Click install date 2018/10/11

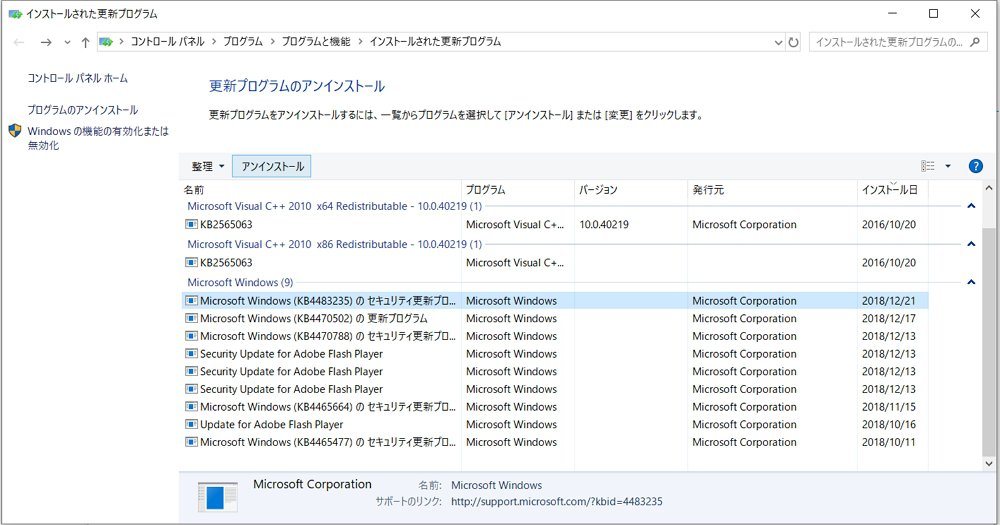[x=888, y=442]
